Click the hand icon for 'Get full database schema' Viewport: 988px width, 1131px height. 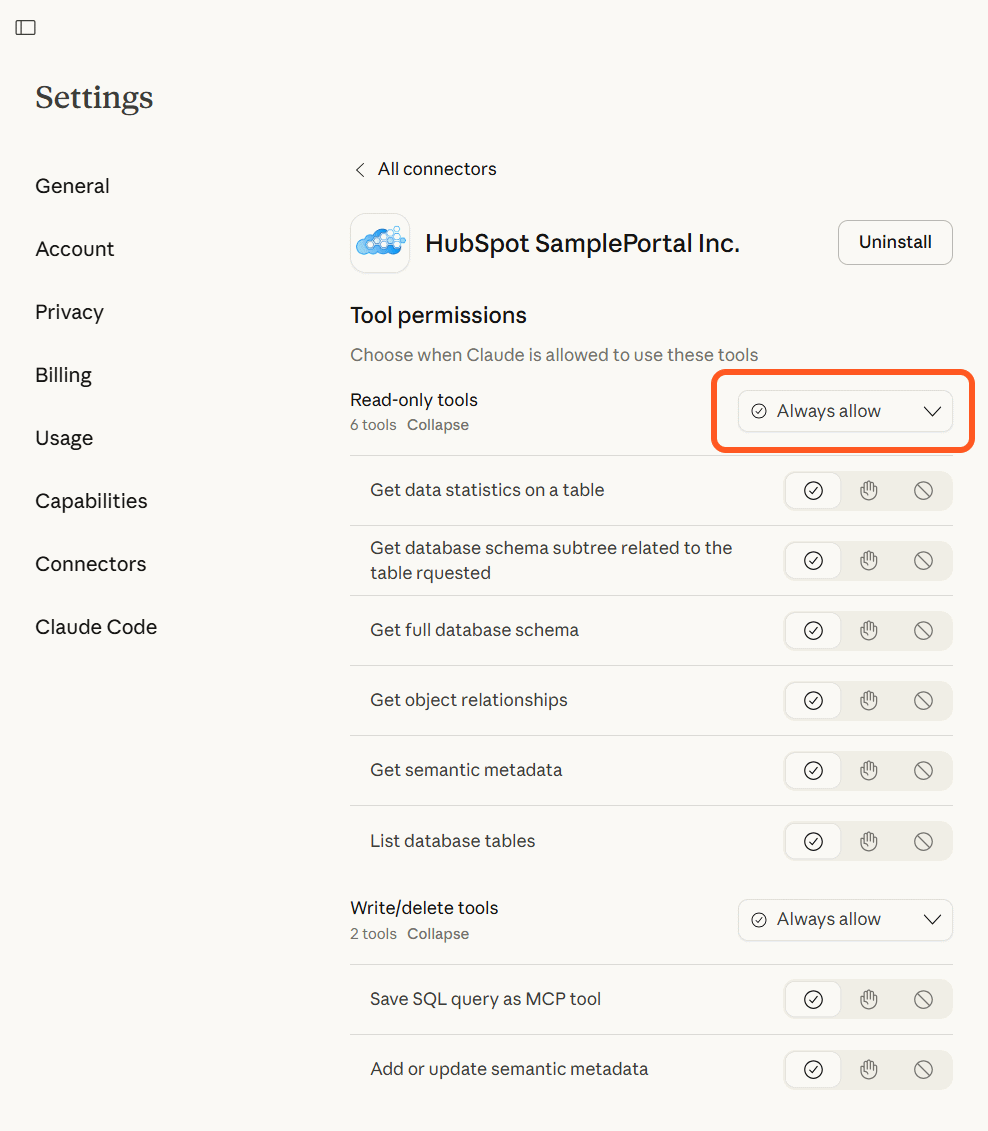tap(868, 630)
